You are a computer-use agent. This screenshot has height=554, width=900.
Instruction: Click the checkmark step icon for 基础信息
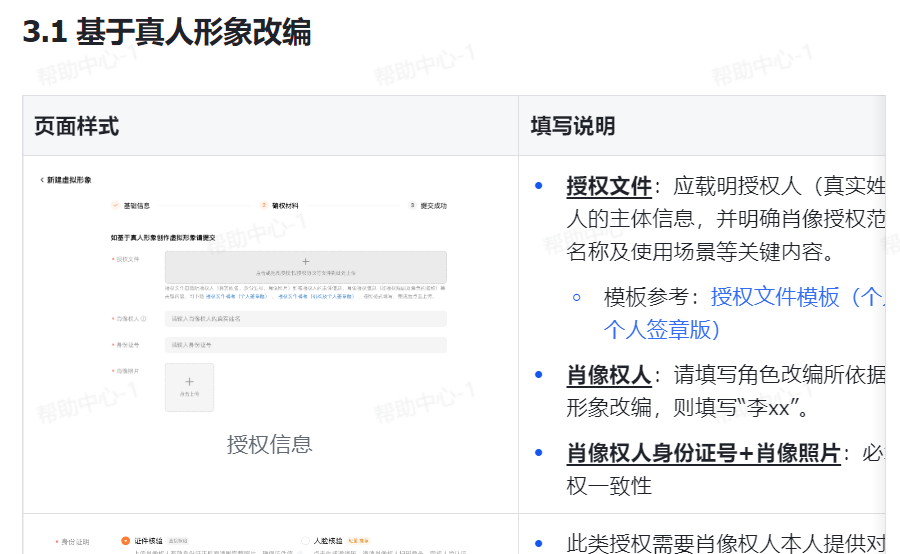(115, 206)
